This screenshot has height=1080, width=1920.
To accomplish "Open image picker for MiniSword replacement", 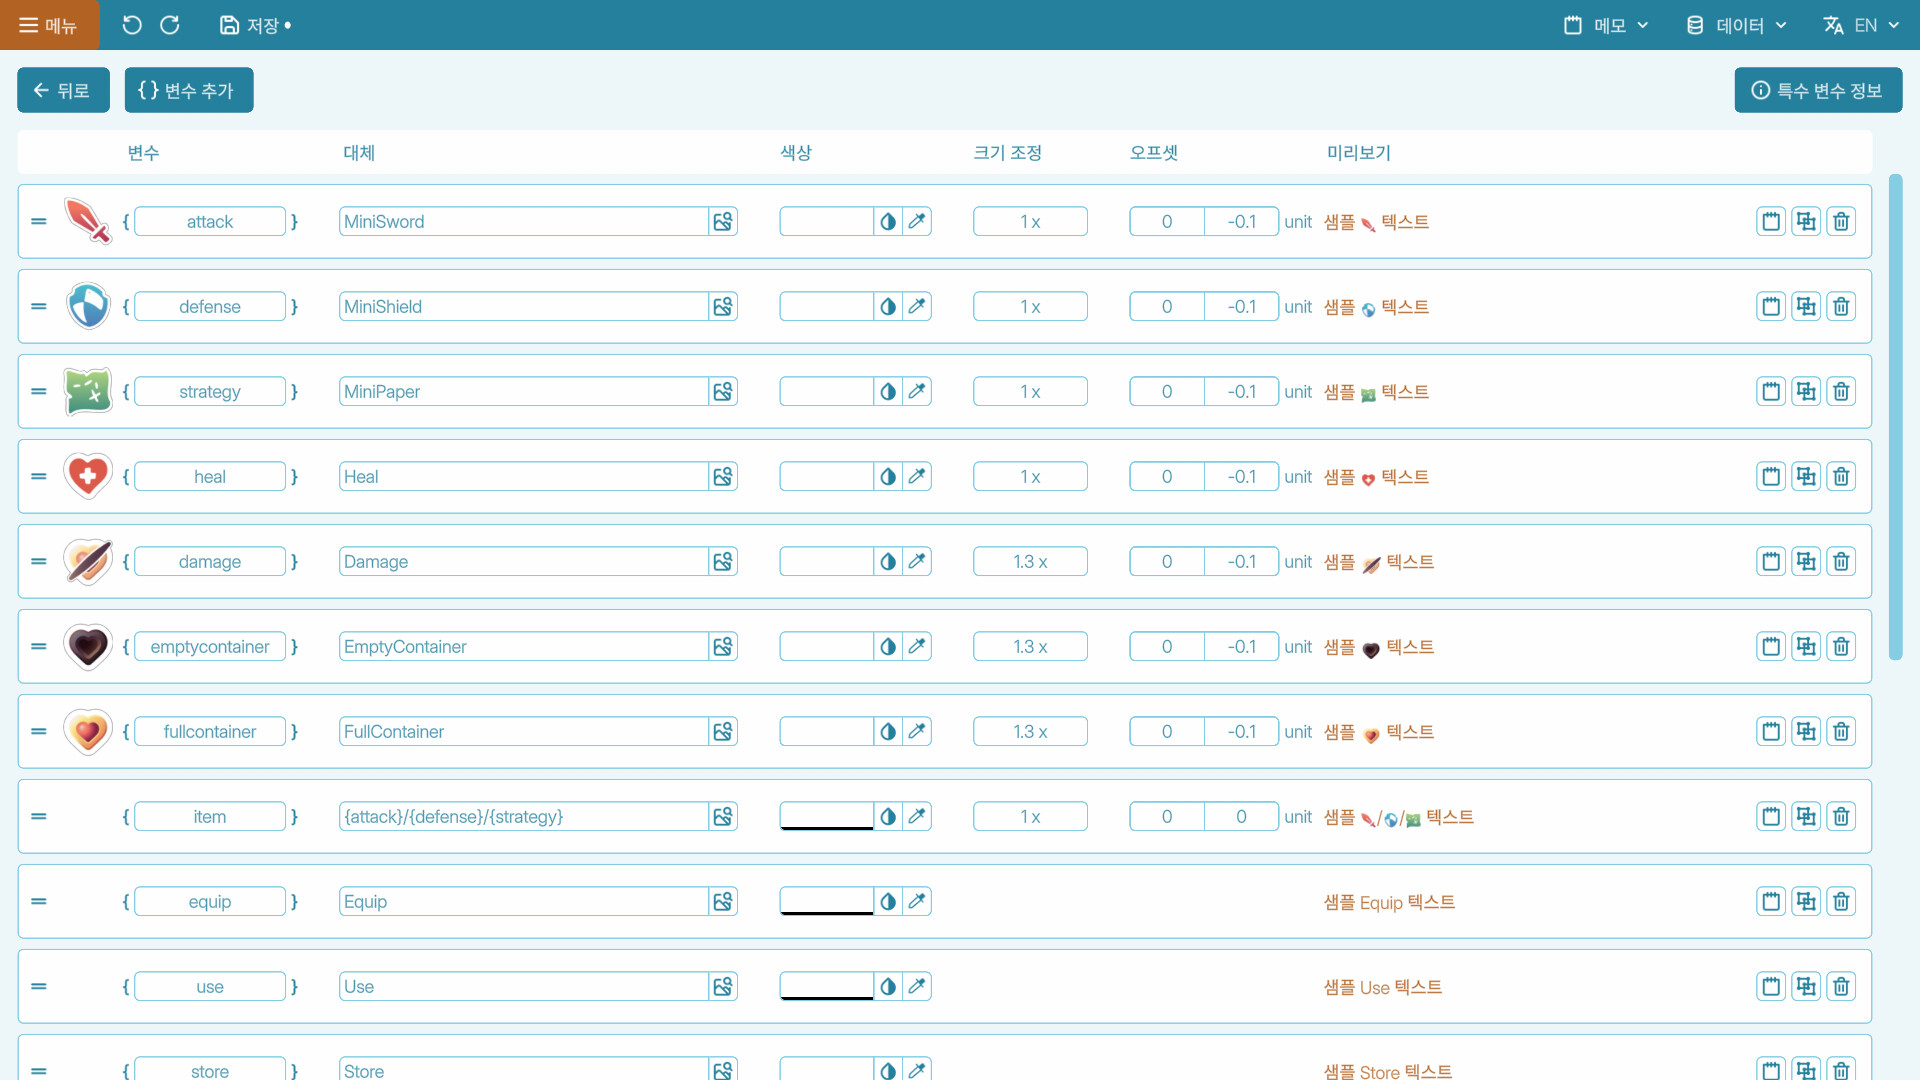I will tap(723, 222).
